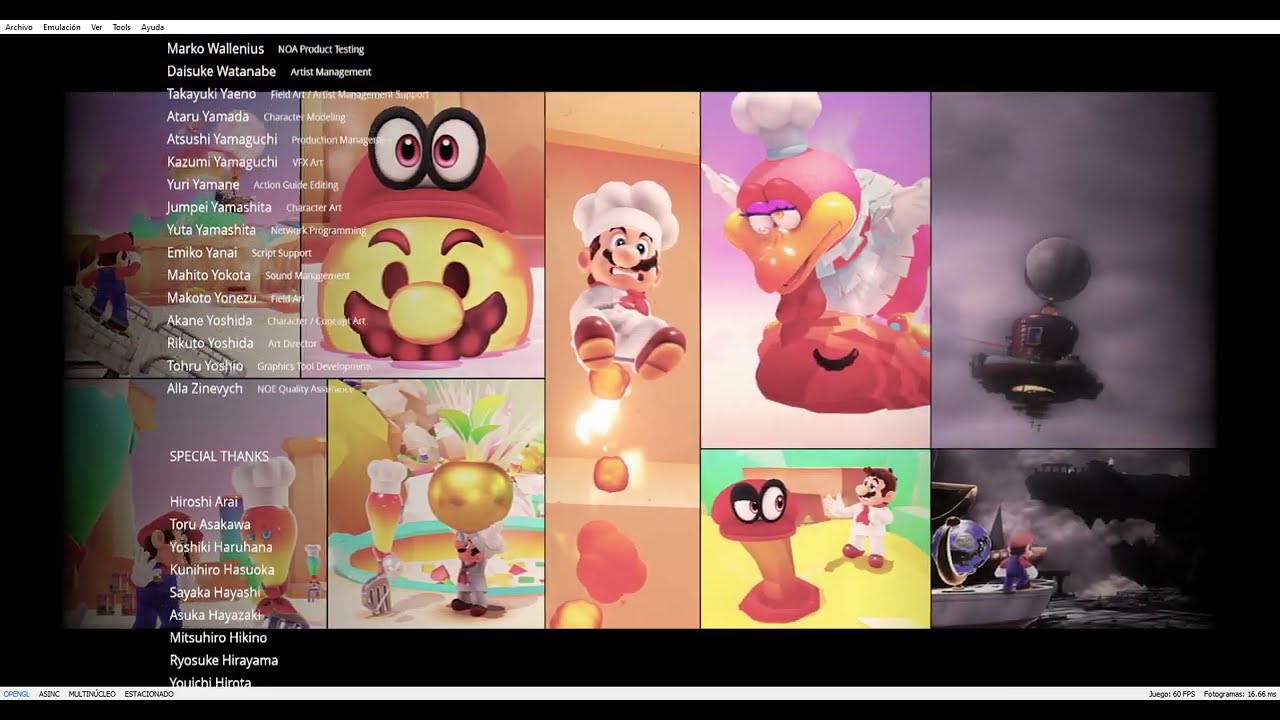Click the golden turnip chef Mario picture
1280x720 pixels.
(436, 504)
